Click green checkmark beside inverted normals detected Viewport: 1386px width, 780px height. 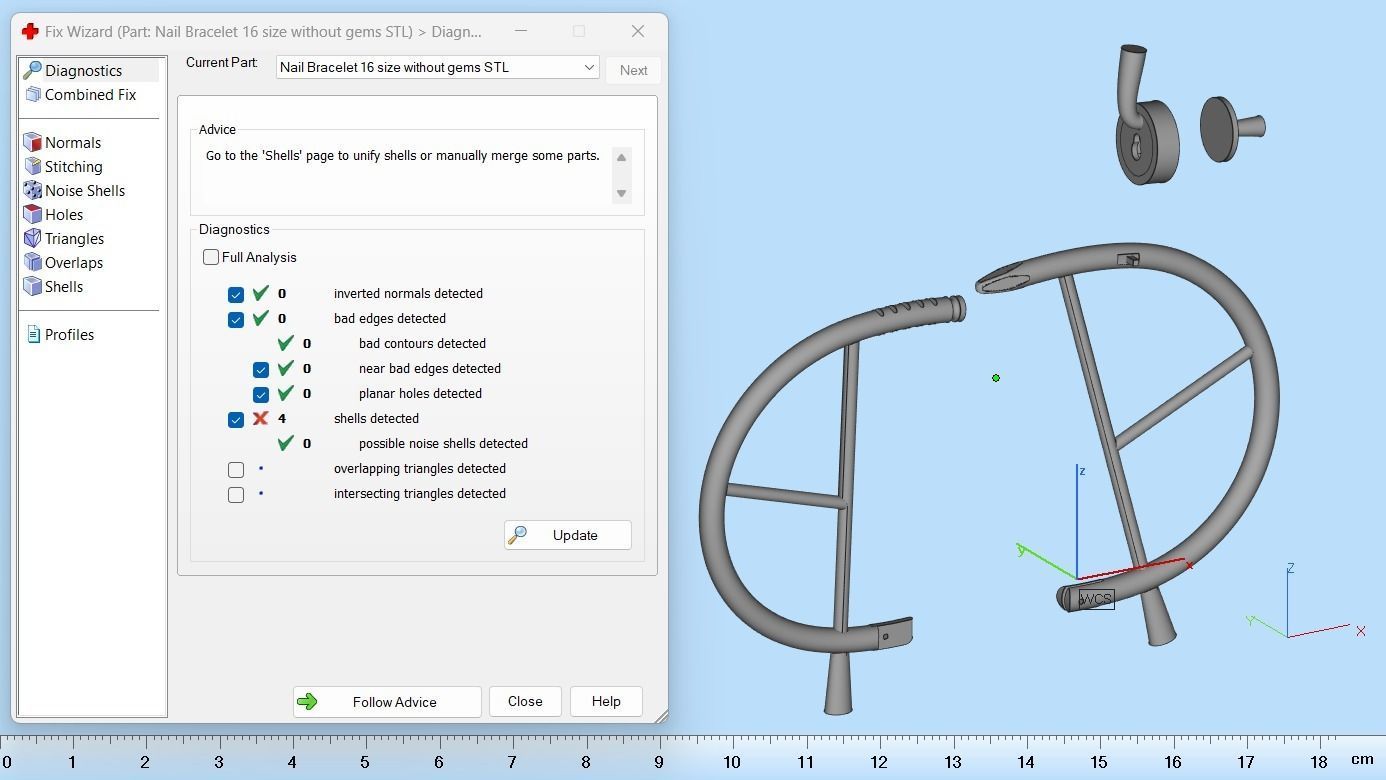coord(261,293)
